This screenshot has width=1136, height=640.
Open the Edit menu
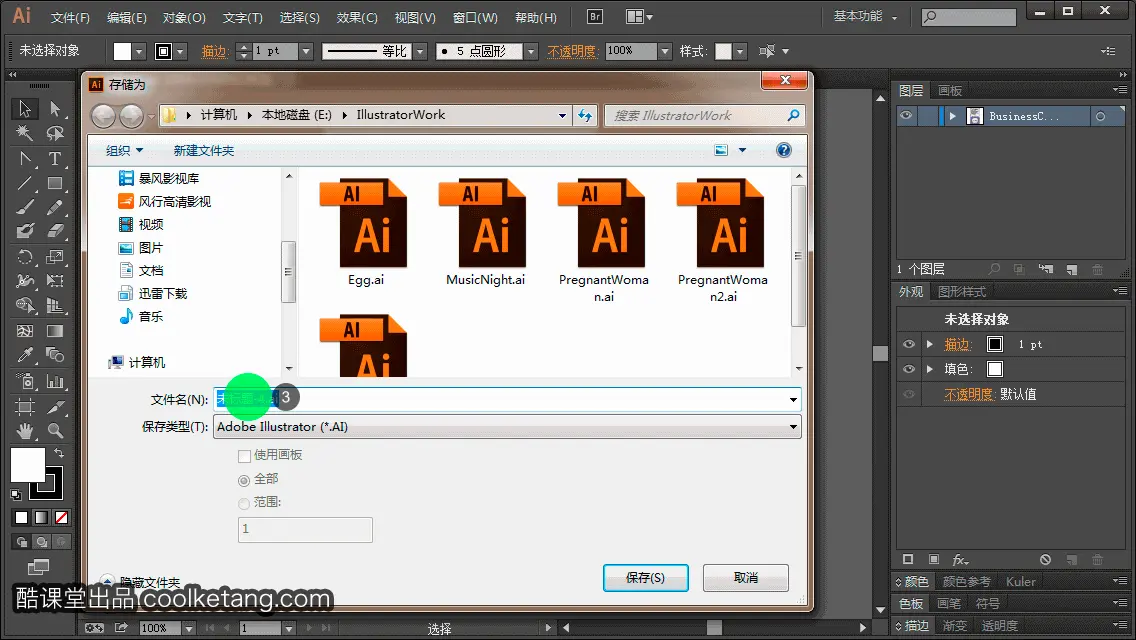pos(127,17)
